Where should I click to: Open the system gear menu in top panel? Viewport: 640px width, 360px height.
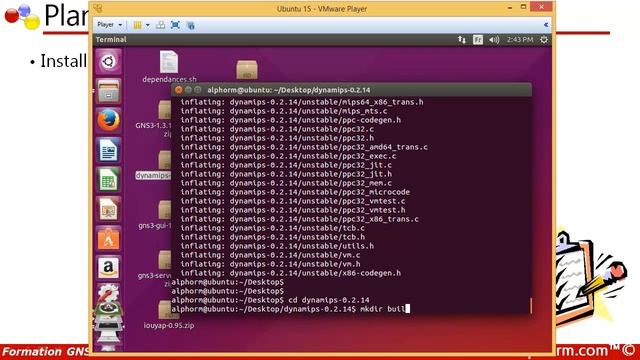(x=544, y=40)
